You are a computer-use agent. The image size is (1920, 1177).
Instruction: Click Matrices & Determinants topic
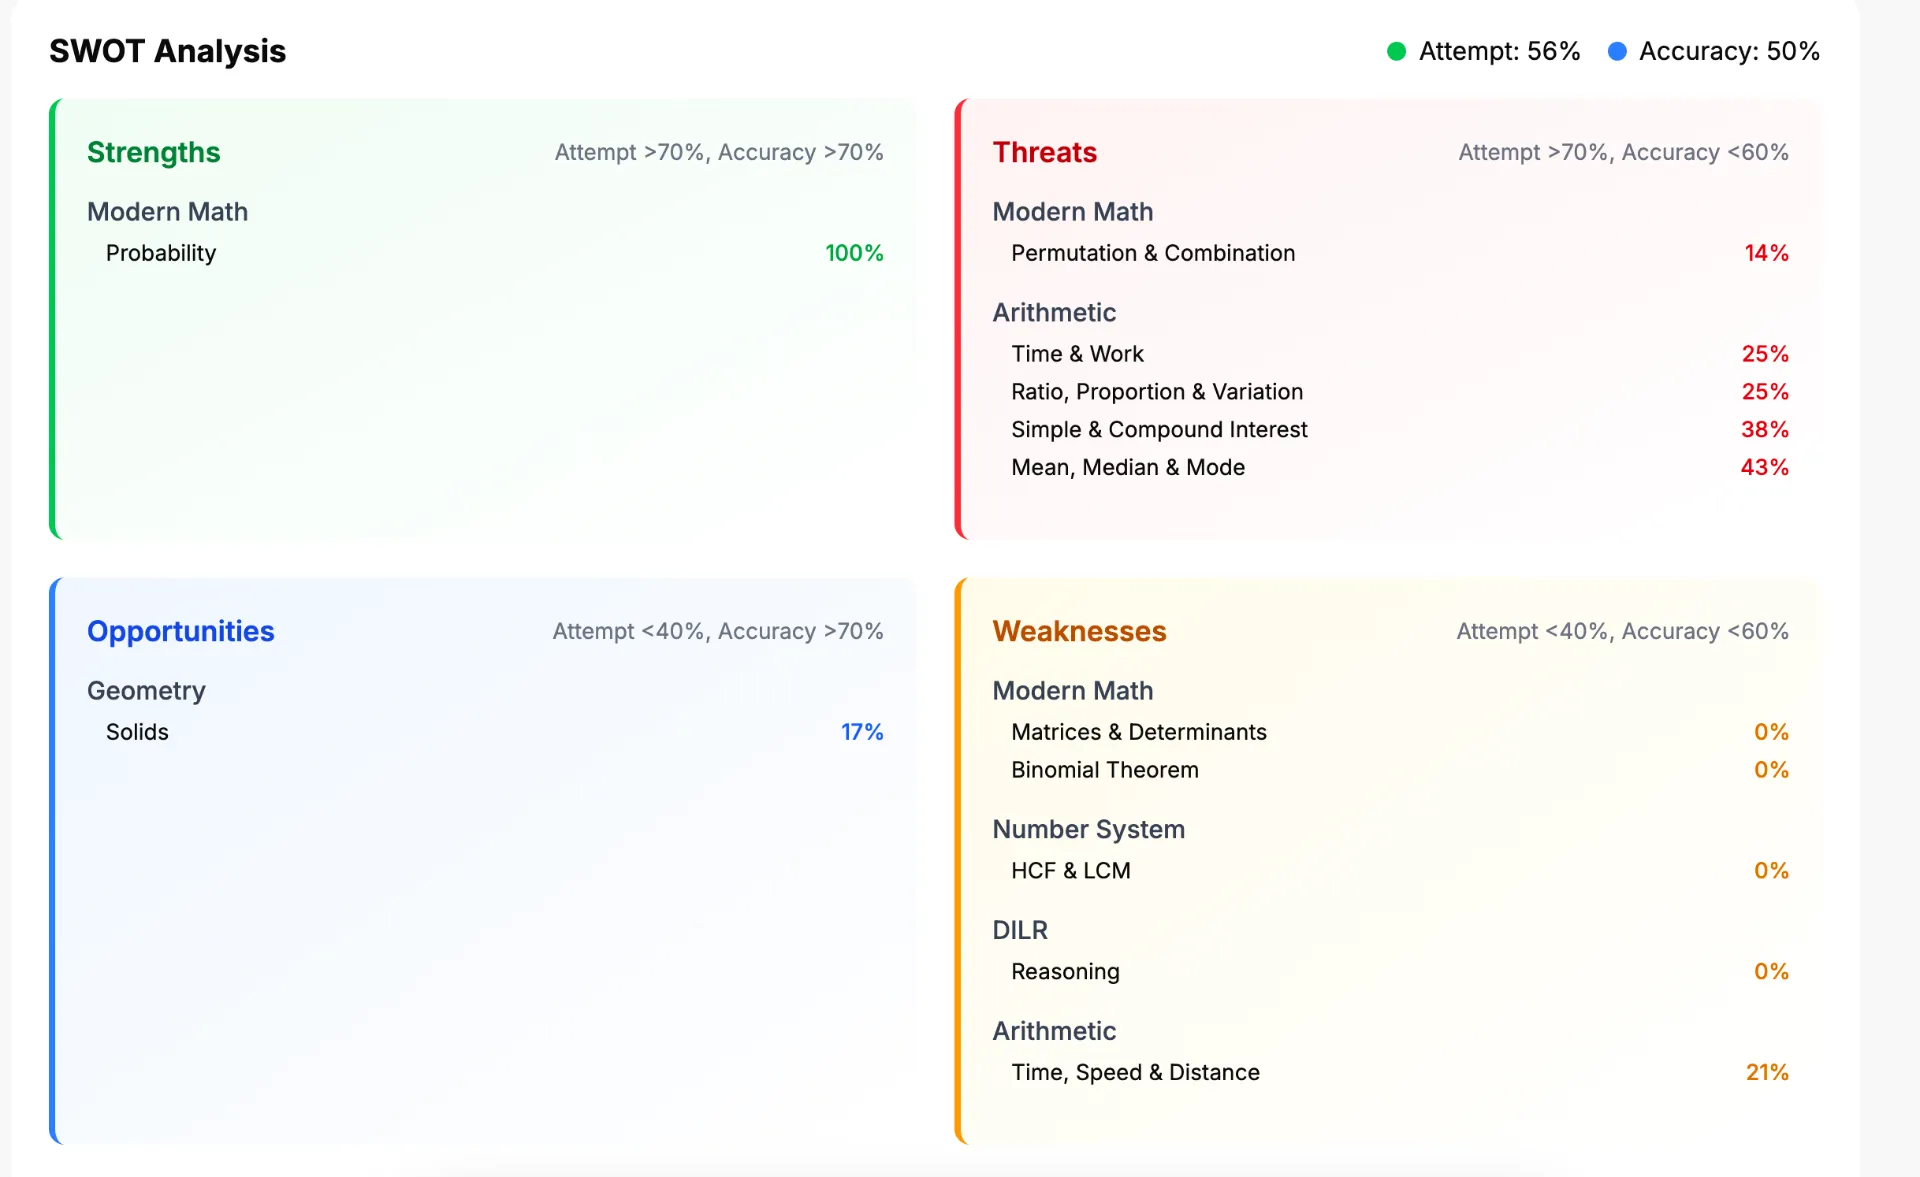tap(1139, 732)
